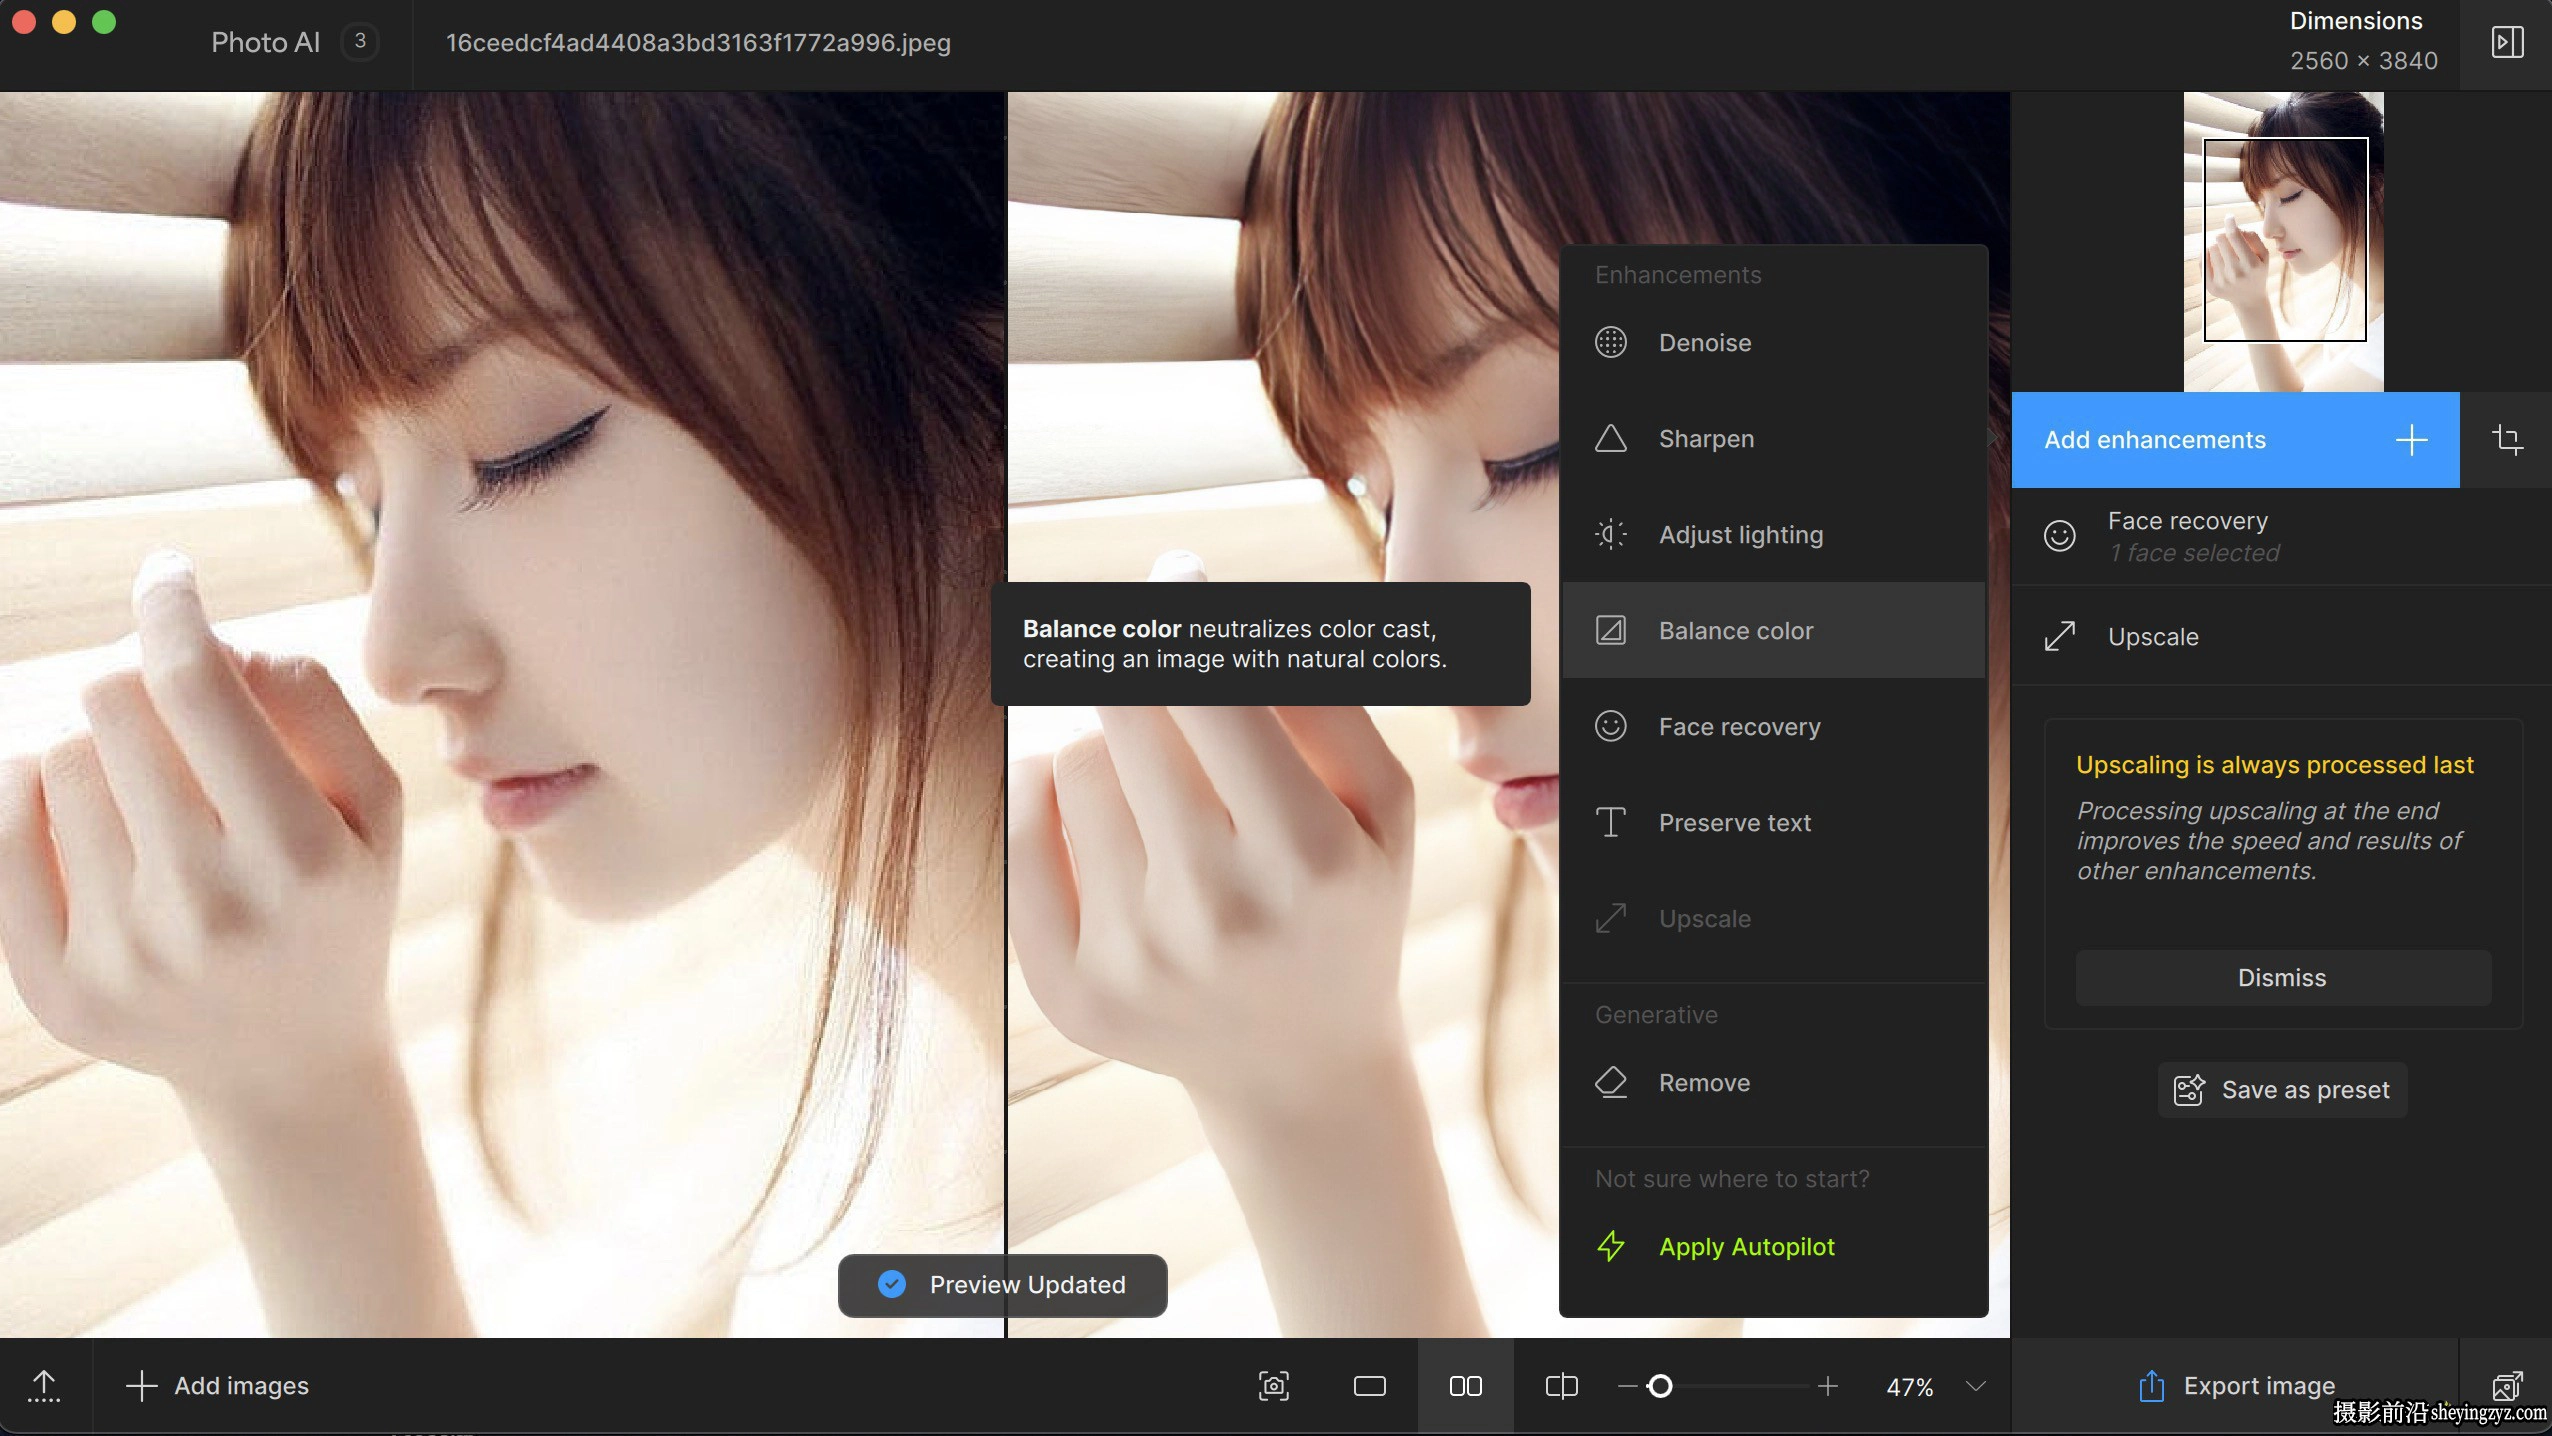
Task: Click the Preview Updated notification
Action: click(x=1002, y=1285)
